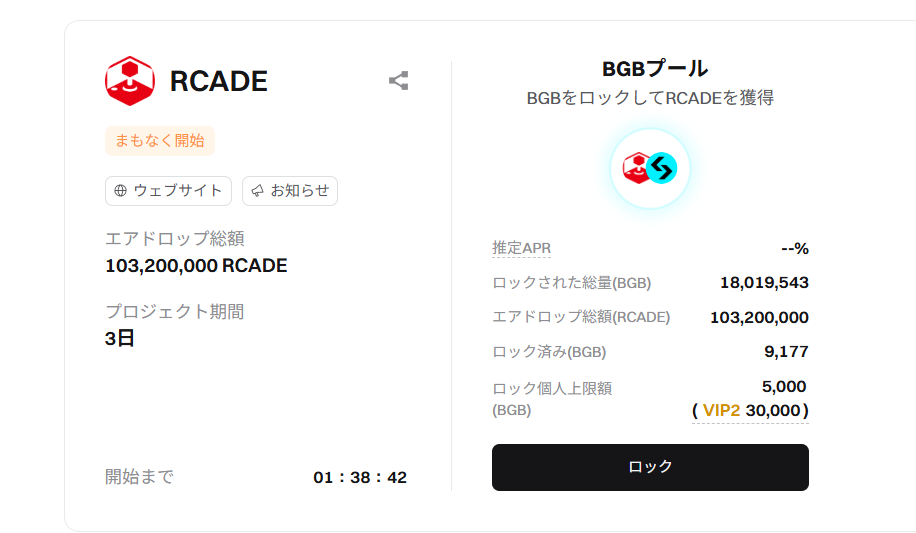Open the ウェブサイト website link

point(168,191)
